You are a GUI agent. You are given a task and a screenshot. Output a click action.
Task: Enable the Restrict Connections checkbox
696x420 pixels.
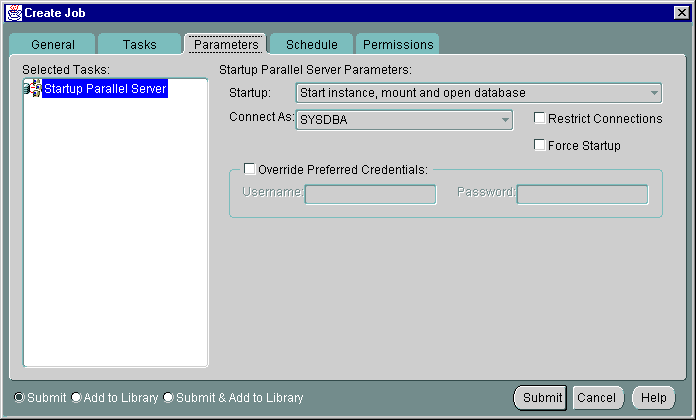(x=540, y=118)
